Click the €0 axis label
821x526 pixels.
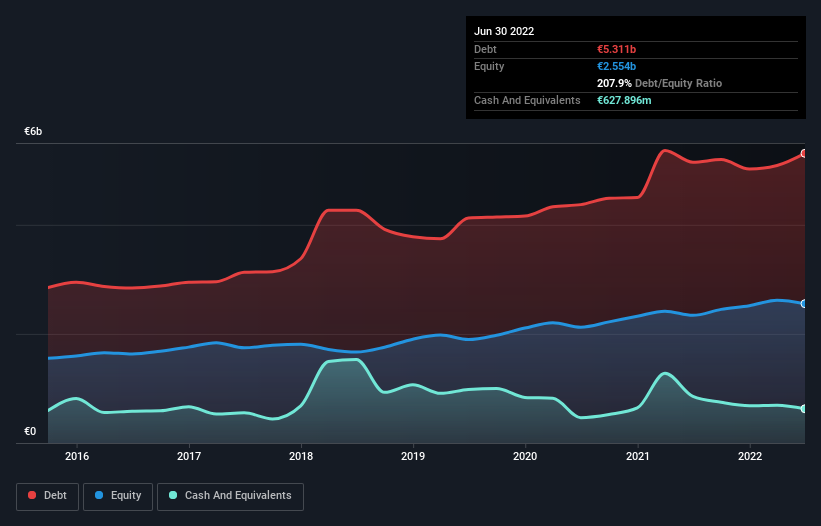click(x=30, y=431)
